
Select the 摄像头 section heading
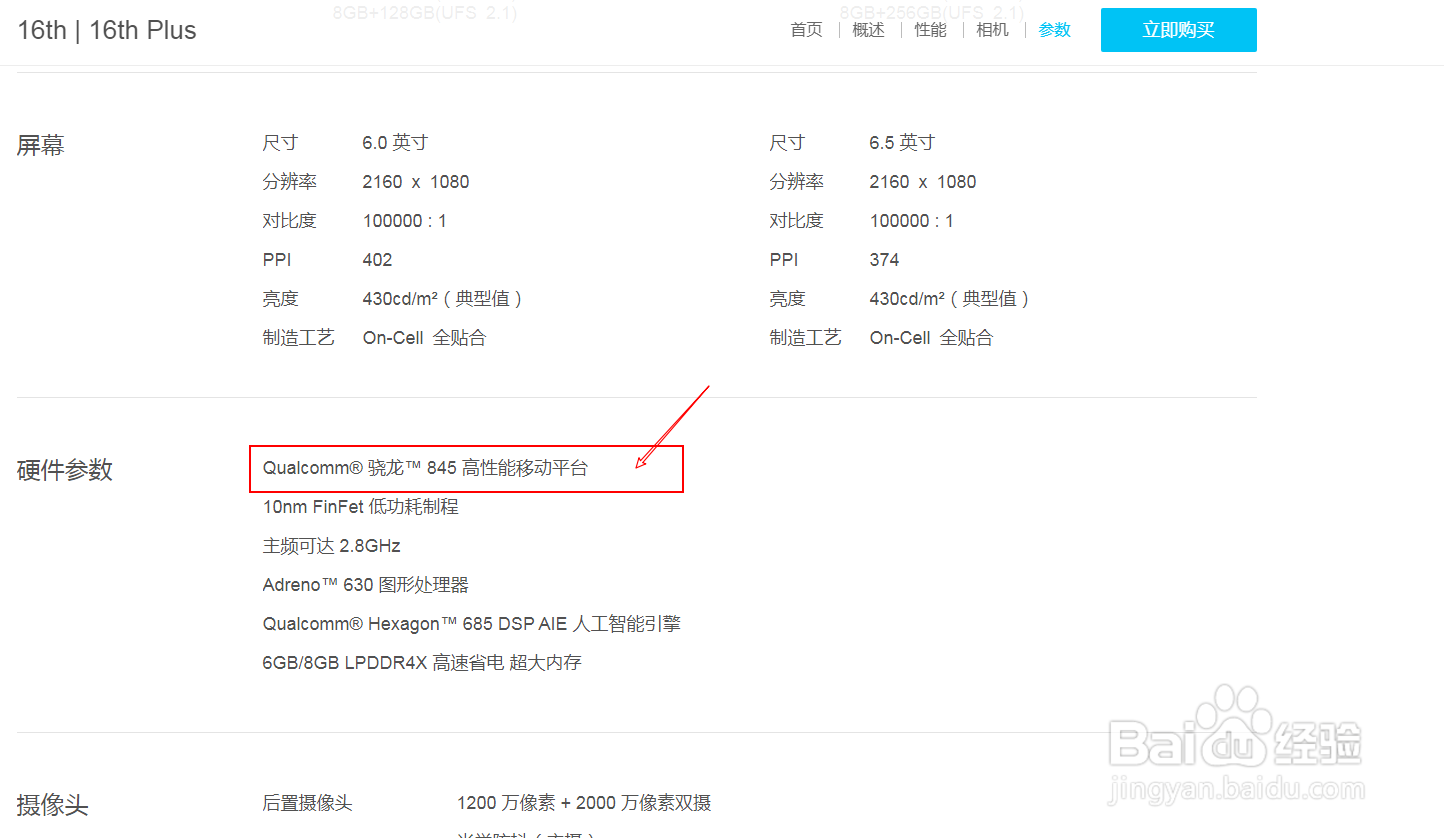pyautogui.click(x=53, y=805)
